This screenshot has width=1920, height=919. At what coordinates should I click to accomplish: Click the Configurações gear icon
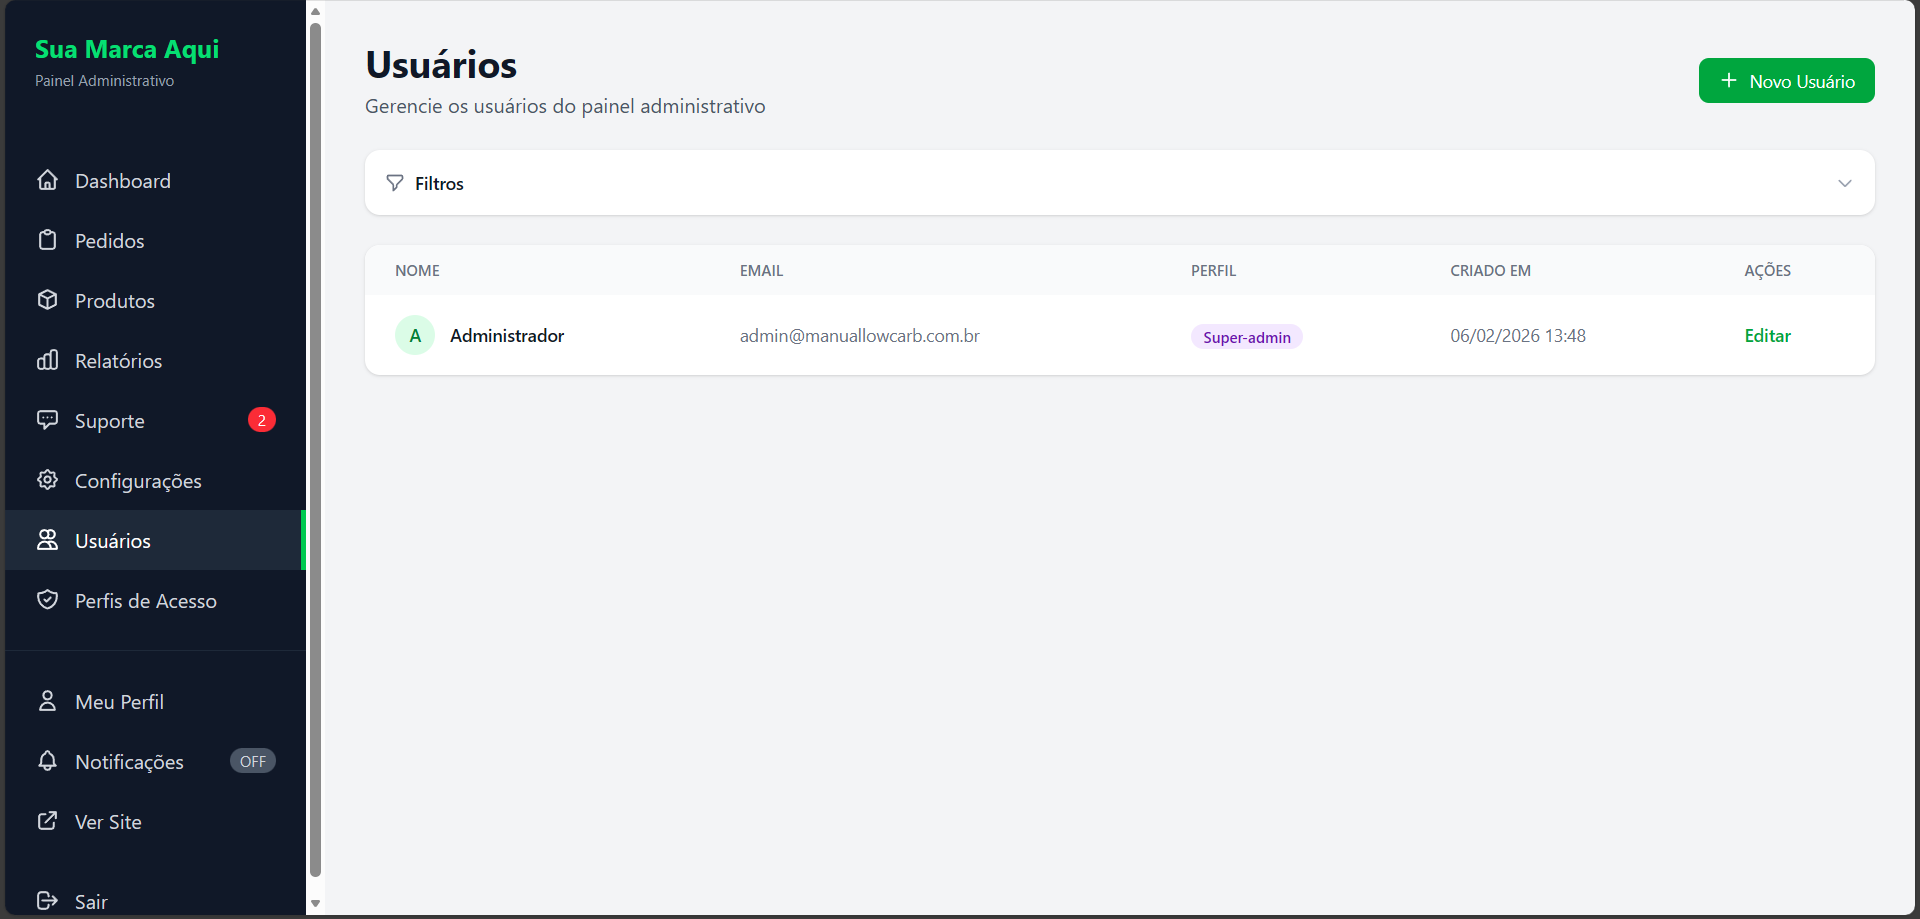(47, 480)
